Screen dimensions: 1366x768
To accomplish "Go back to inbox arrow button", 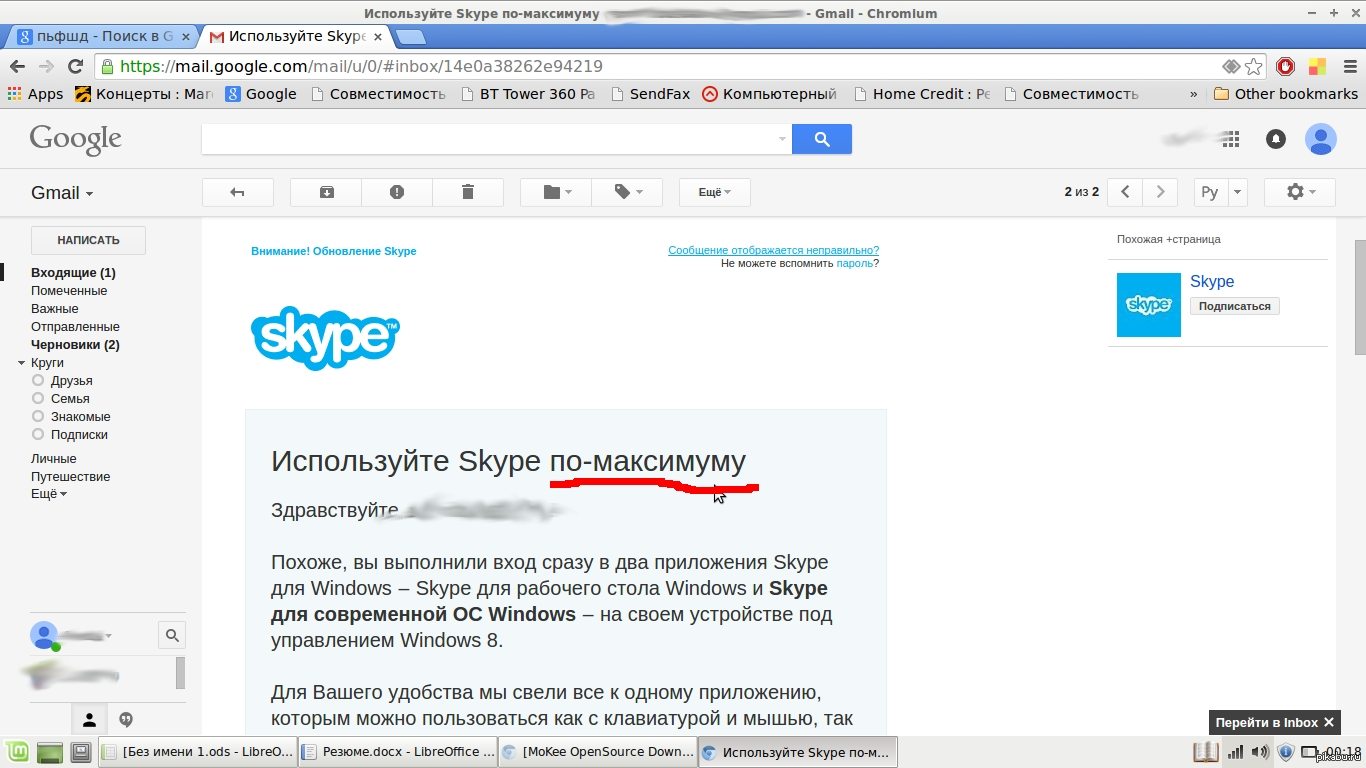I will 237,192.
